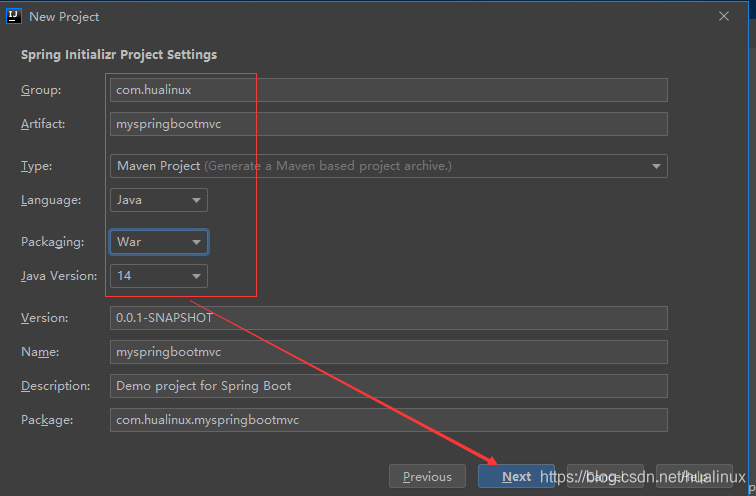Click the Help button
The height and width of the screenshot is (496, 756).
694,476
